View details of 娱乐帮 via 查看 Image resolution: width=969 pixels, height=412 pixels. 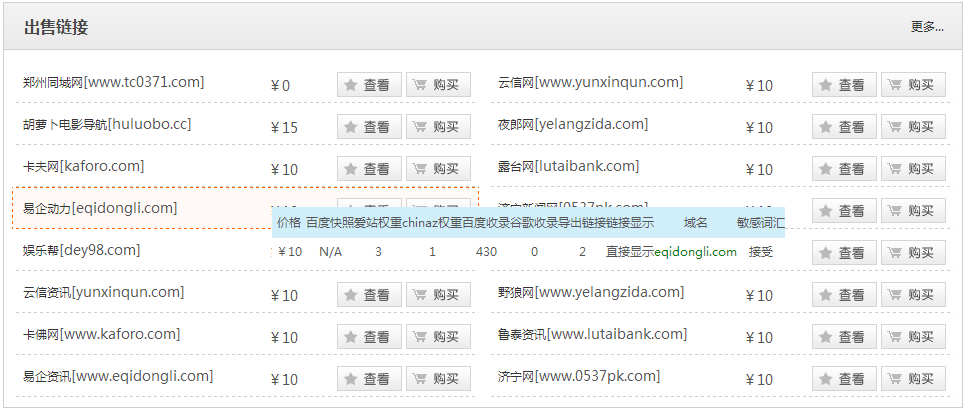pyautogui.click(x=369, y=253)
